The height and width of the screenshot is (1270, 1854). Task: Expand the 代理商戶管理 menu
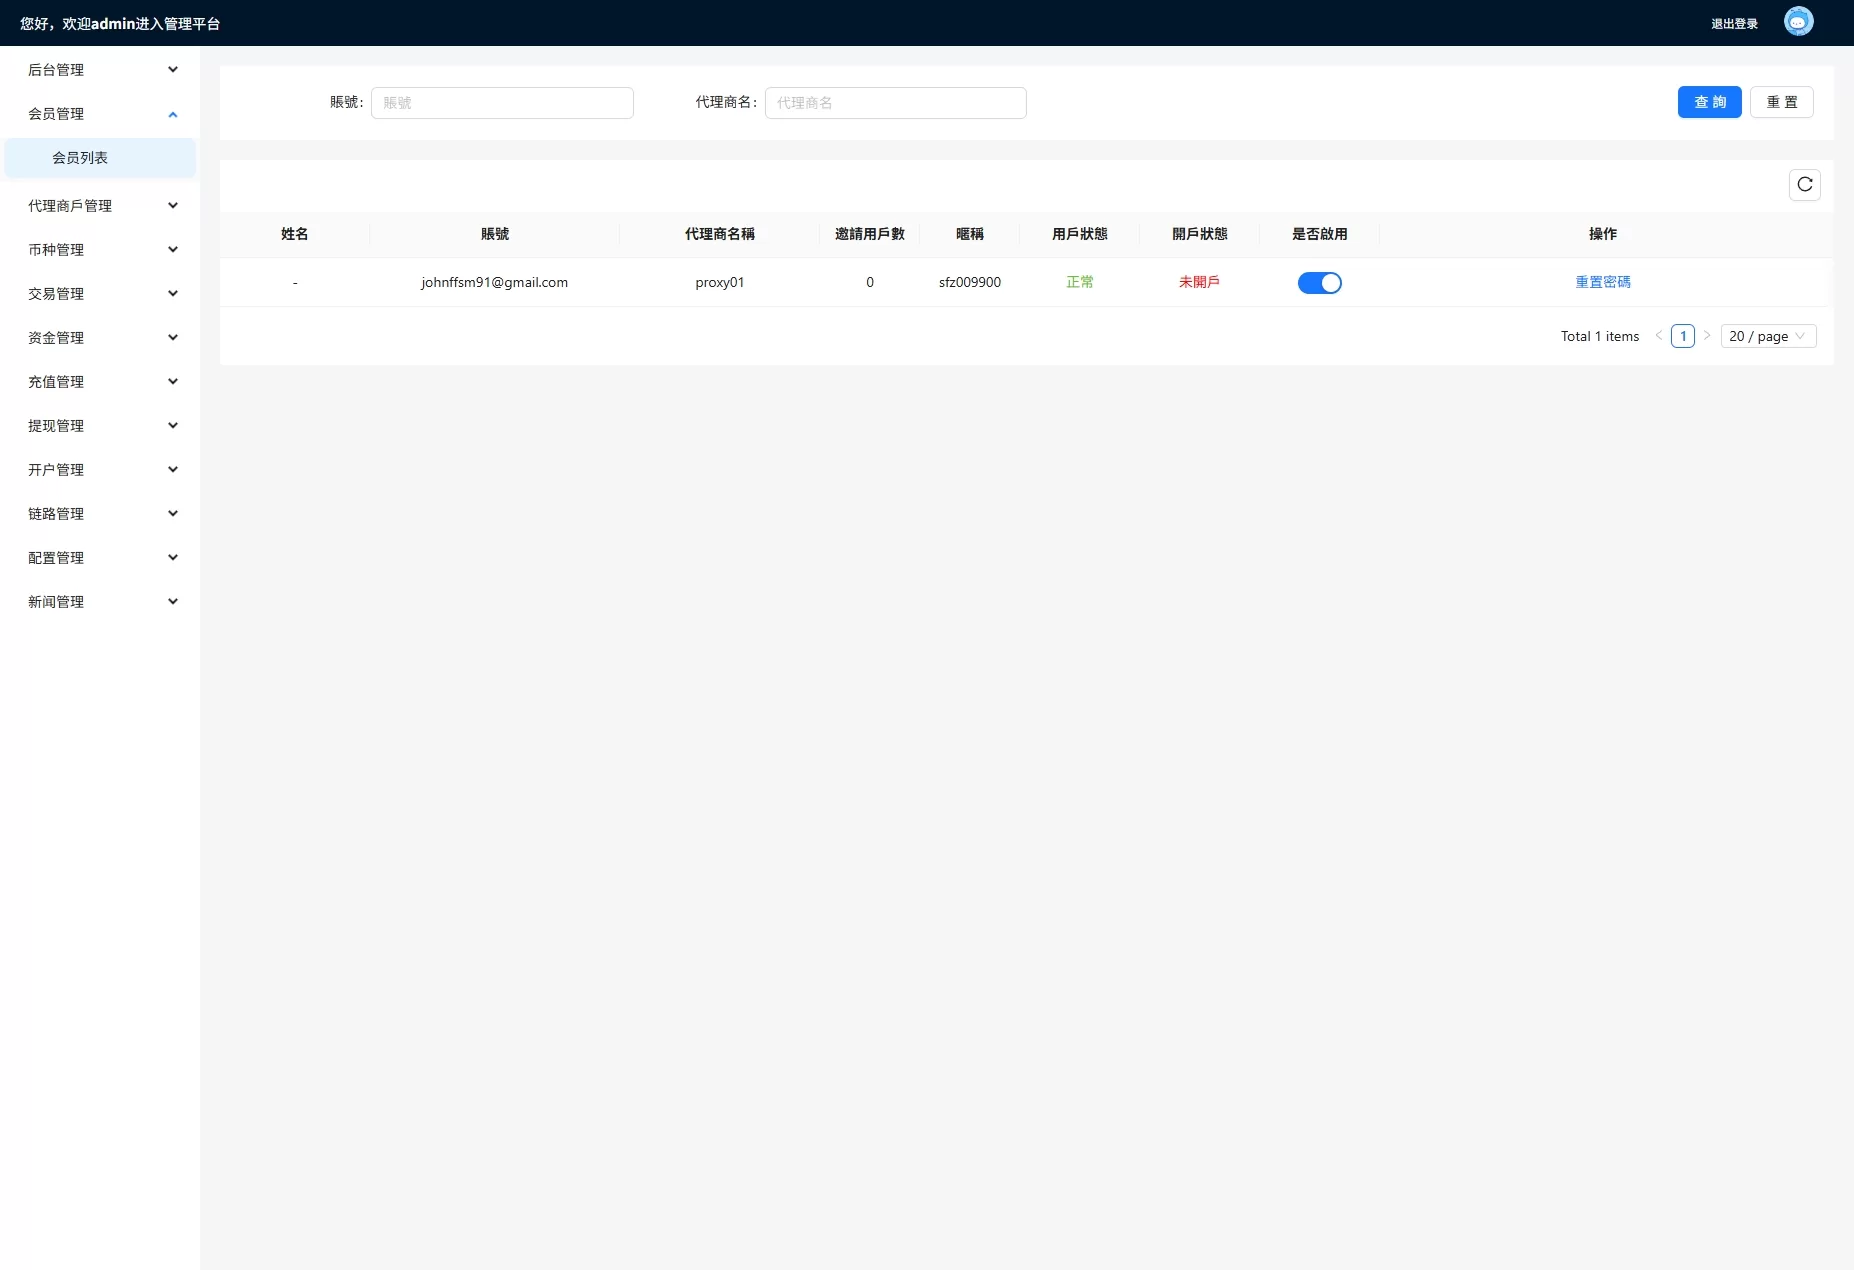[100, 206]
